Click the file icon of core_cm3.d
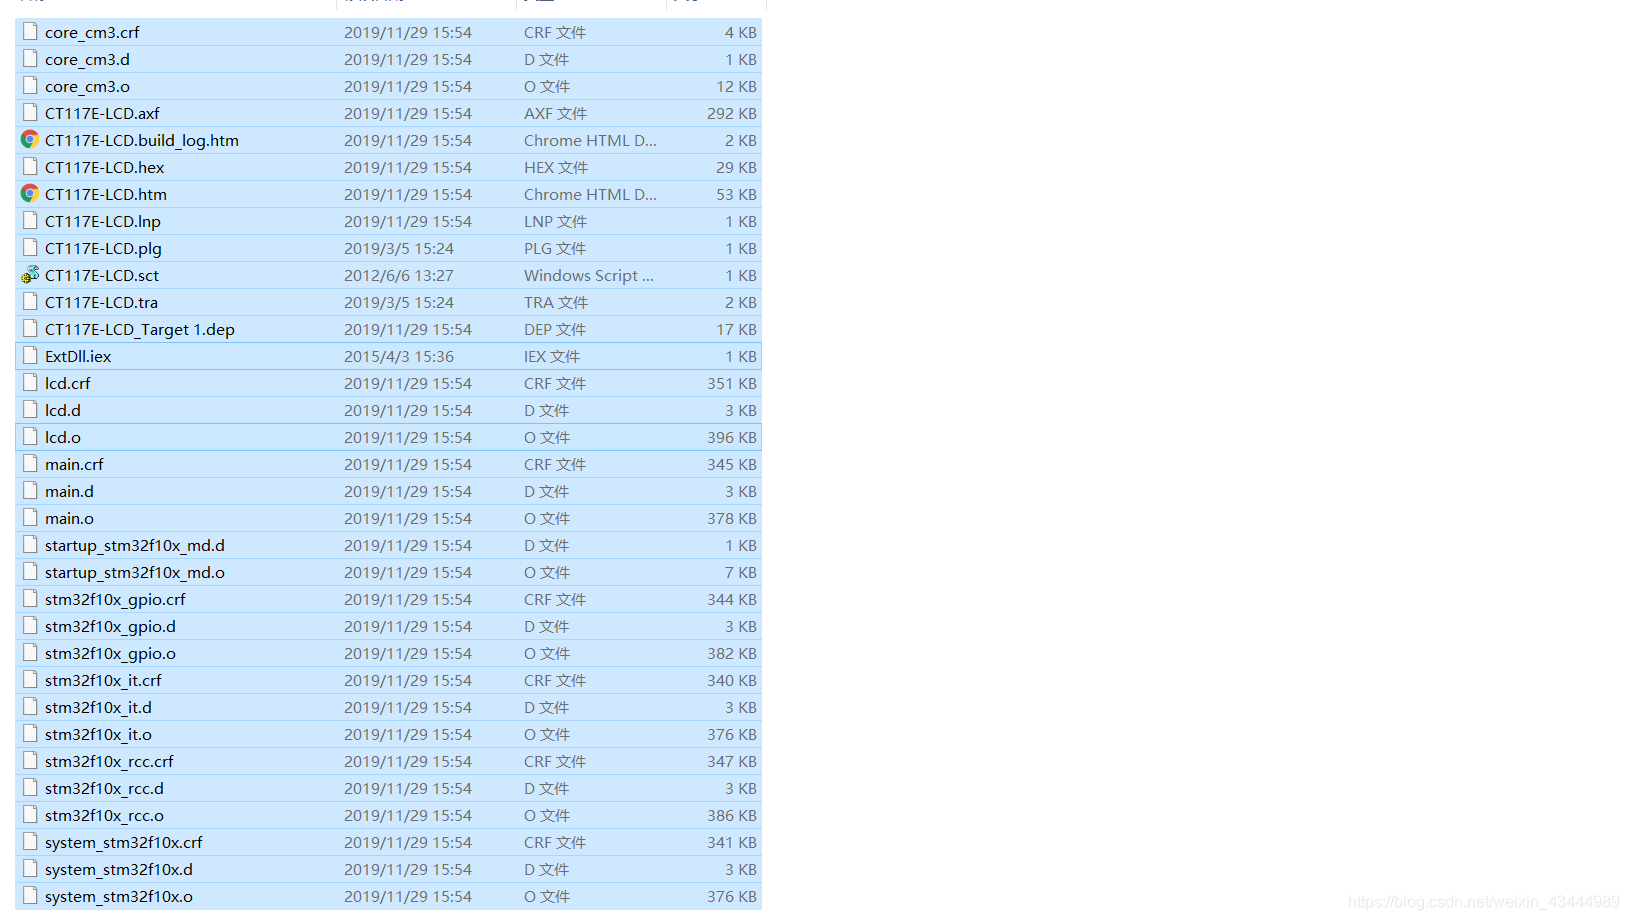 click(30, 59)
